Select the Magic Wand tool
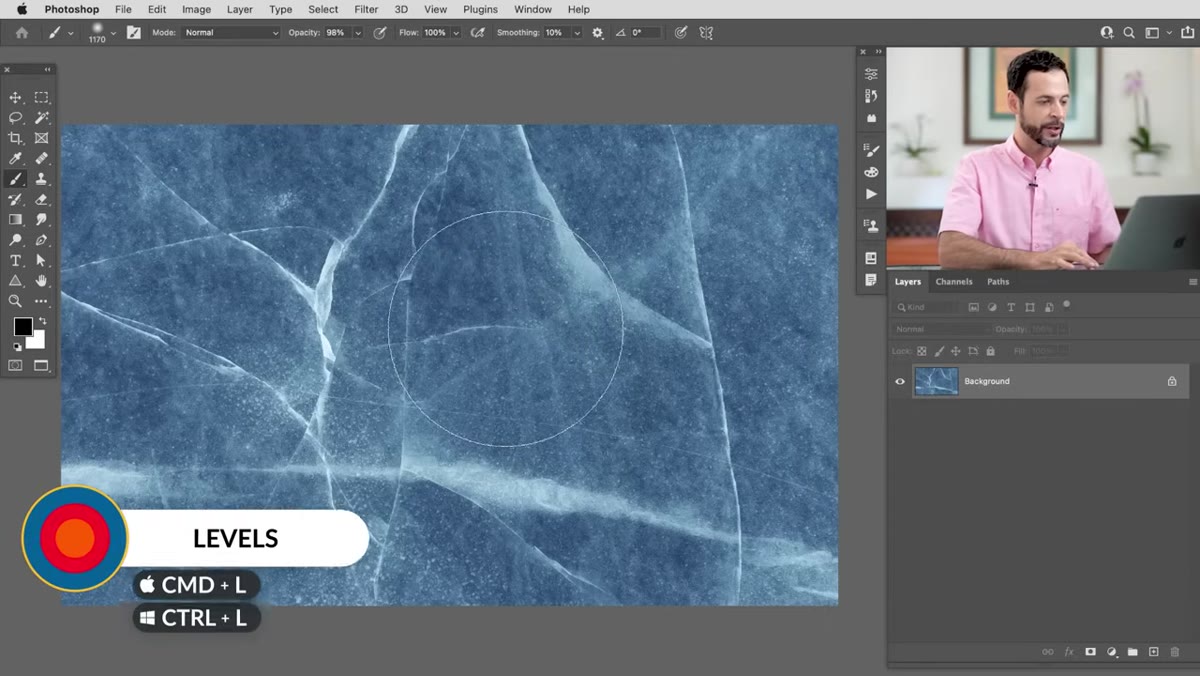Image resolution: width=1200 pixels, height=676 pixels. tap(41, 118)
